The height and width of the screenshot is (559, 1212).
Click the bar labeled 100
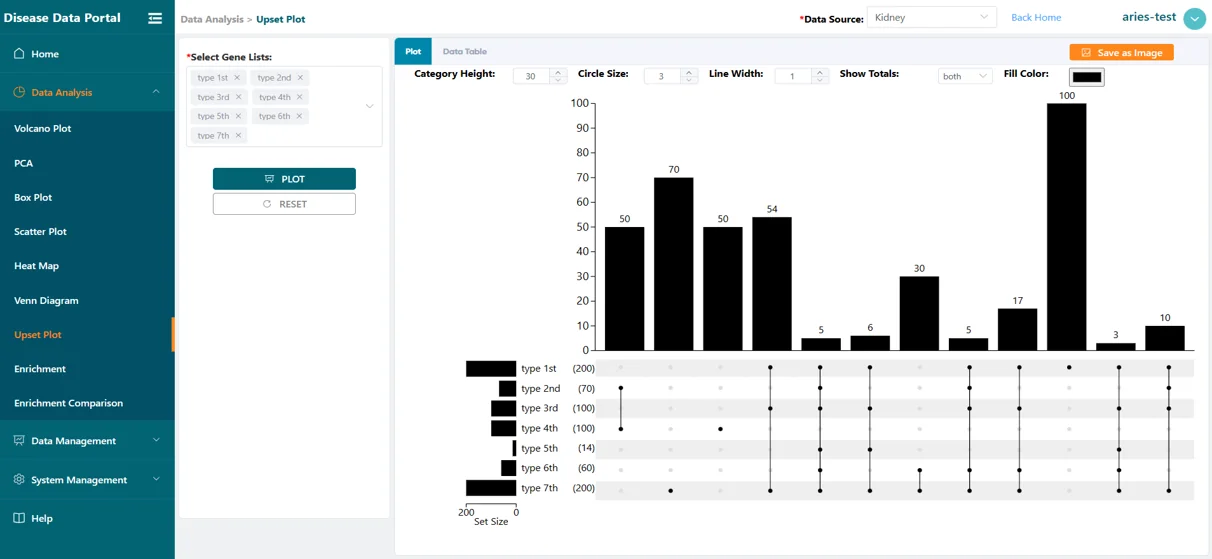point(1067,227)
